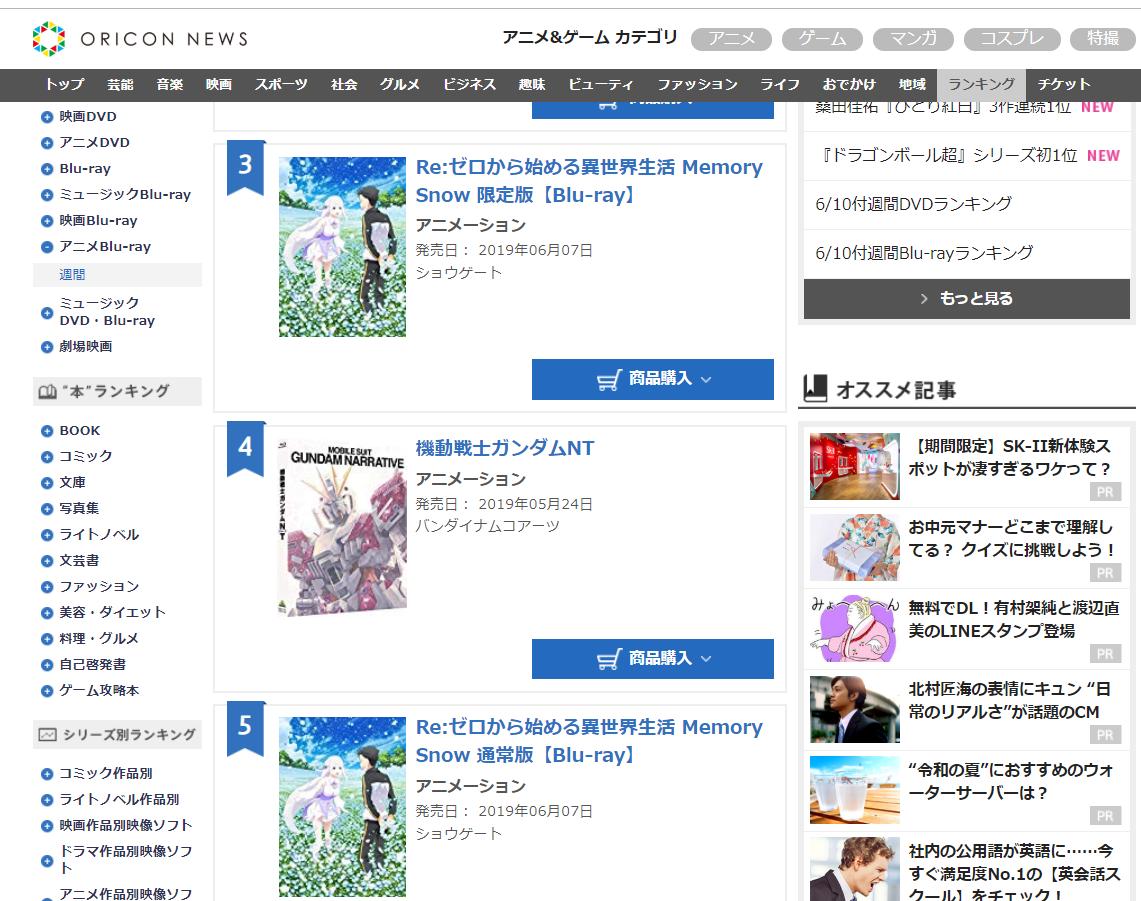
Task: Click the コスプレ category pill button
Action: (1011, 39)
